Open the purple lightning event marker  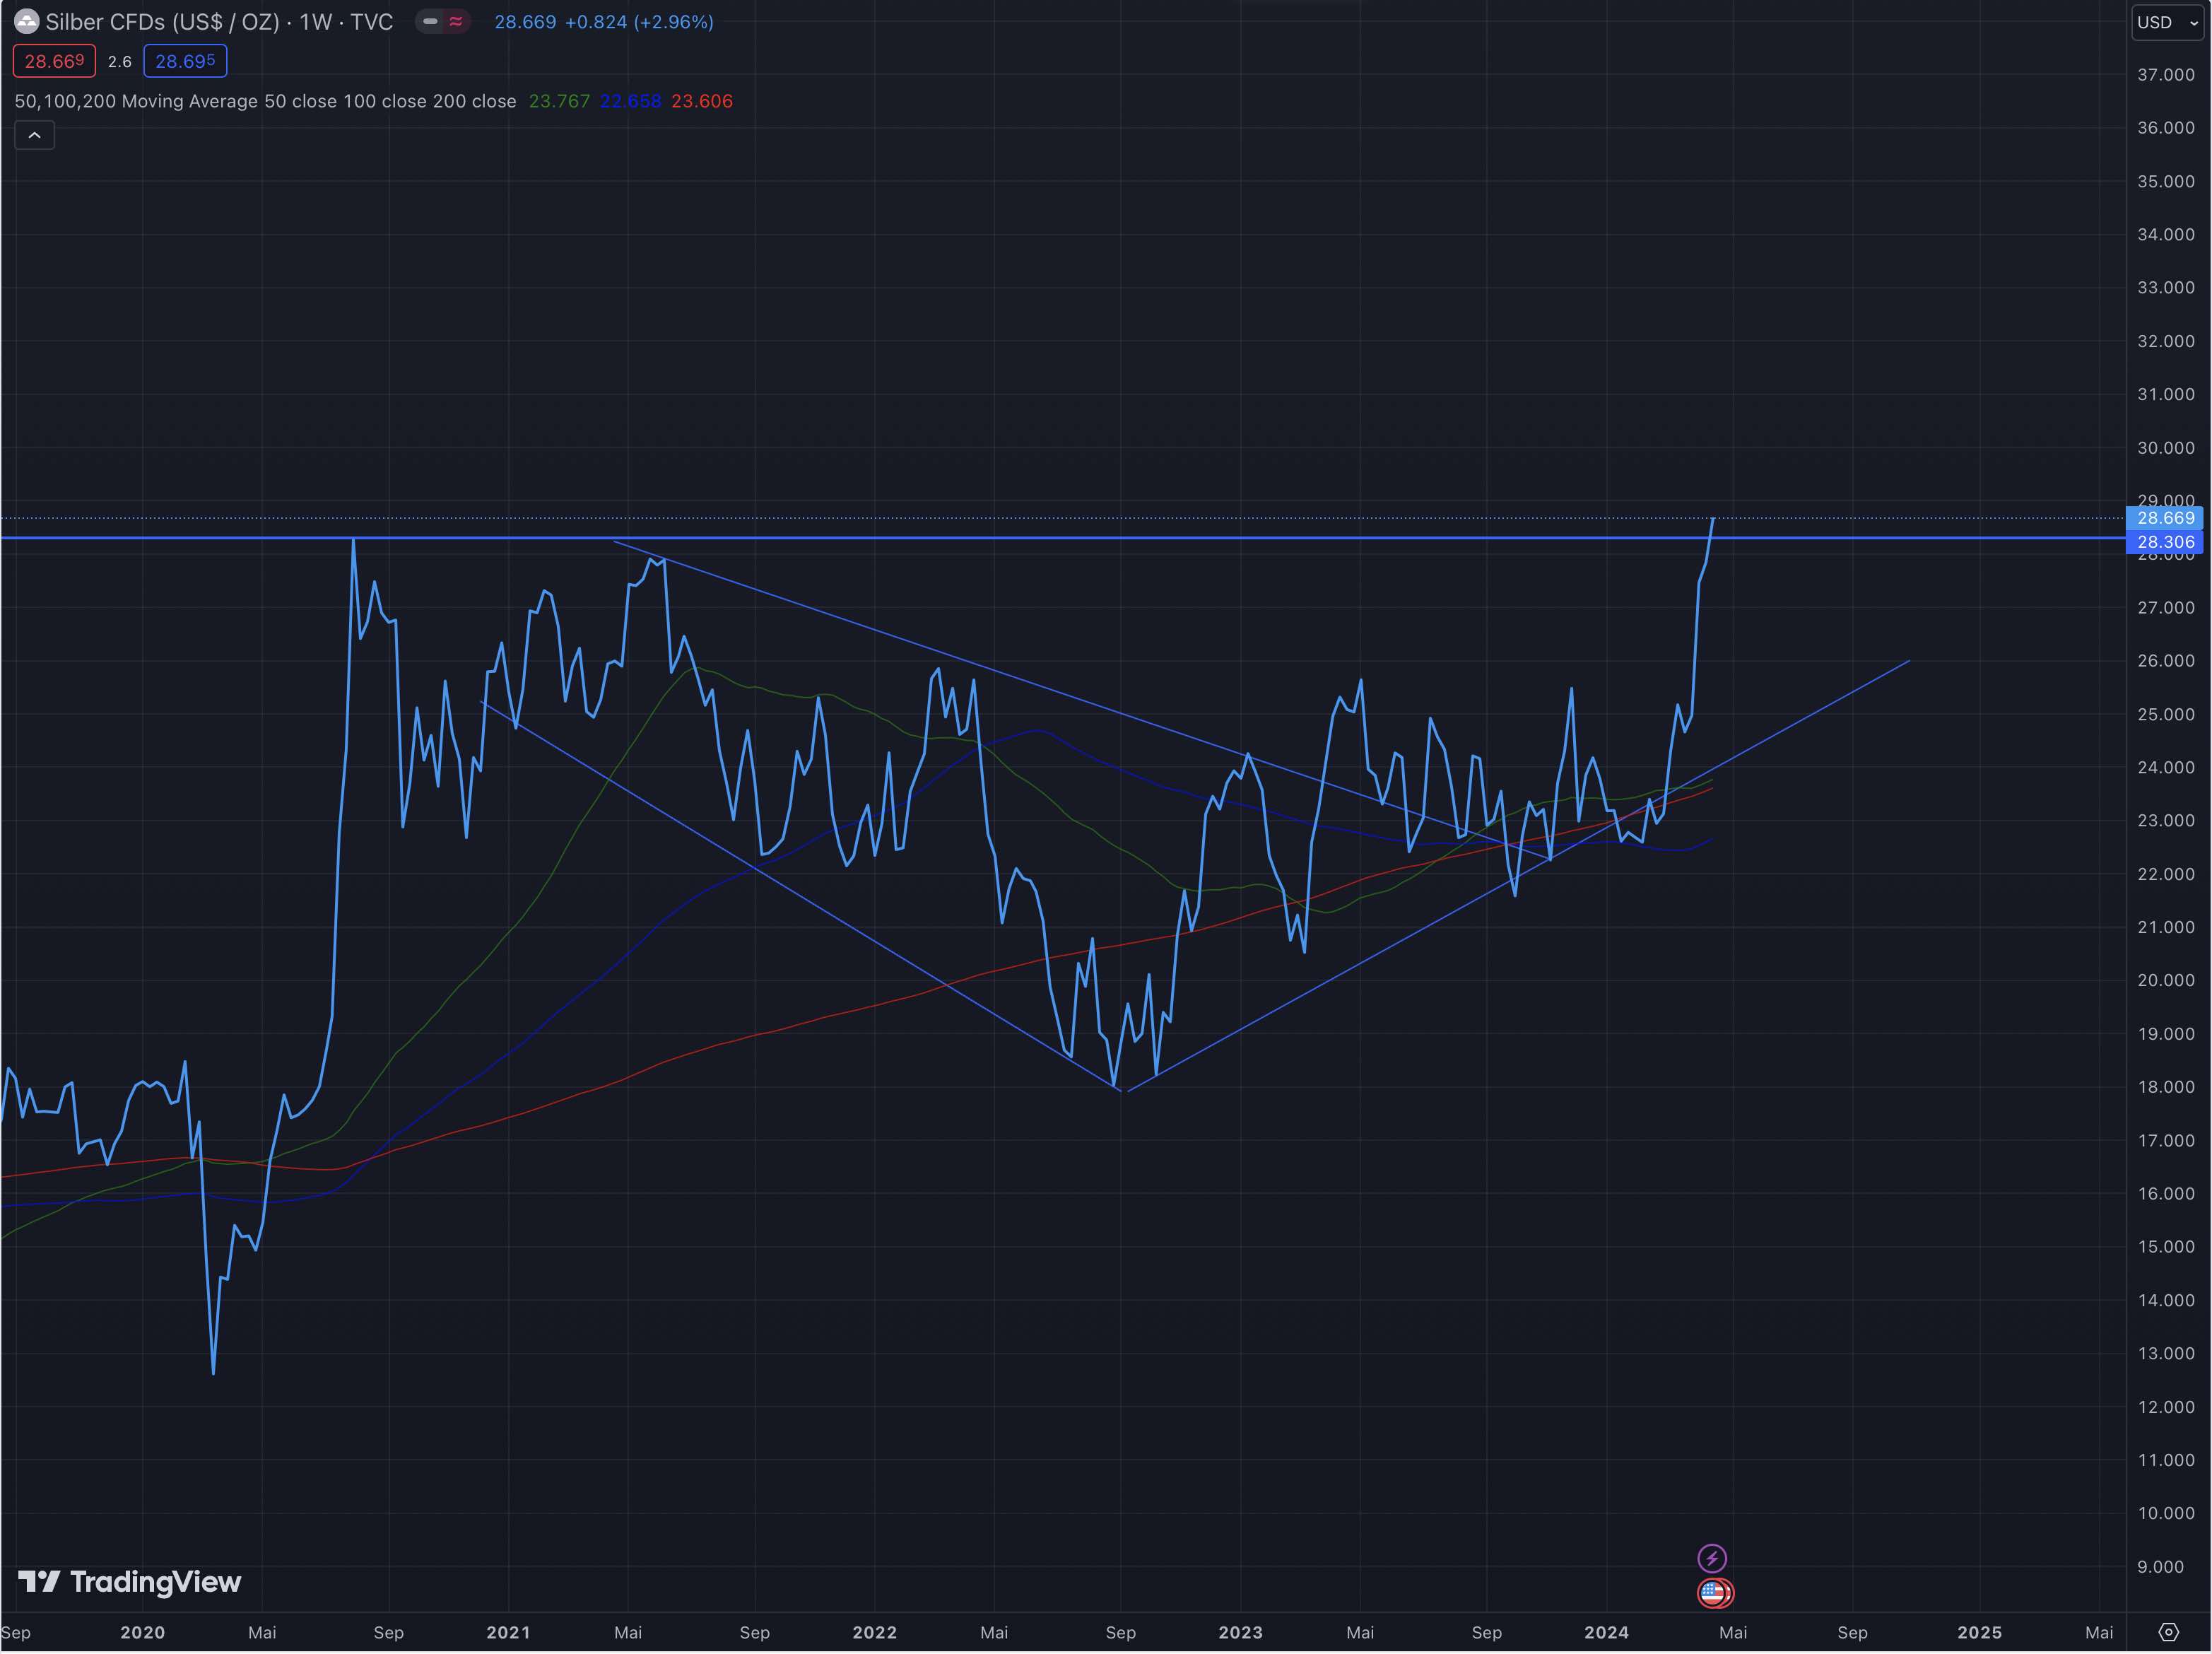tap(1712, 1558)
